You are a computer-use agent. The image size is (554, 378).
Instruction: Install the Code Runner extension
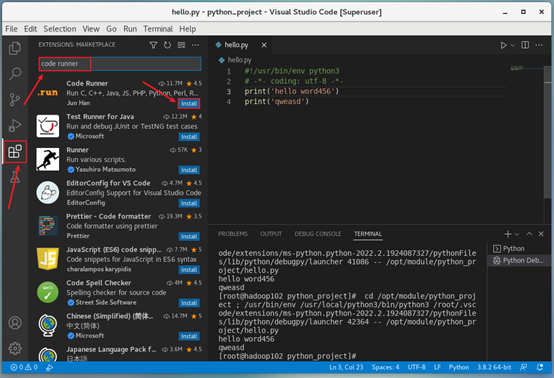tap(189, 104)
